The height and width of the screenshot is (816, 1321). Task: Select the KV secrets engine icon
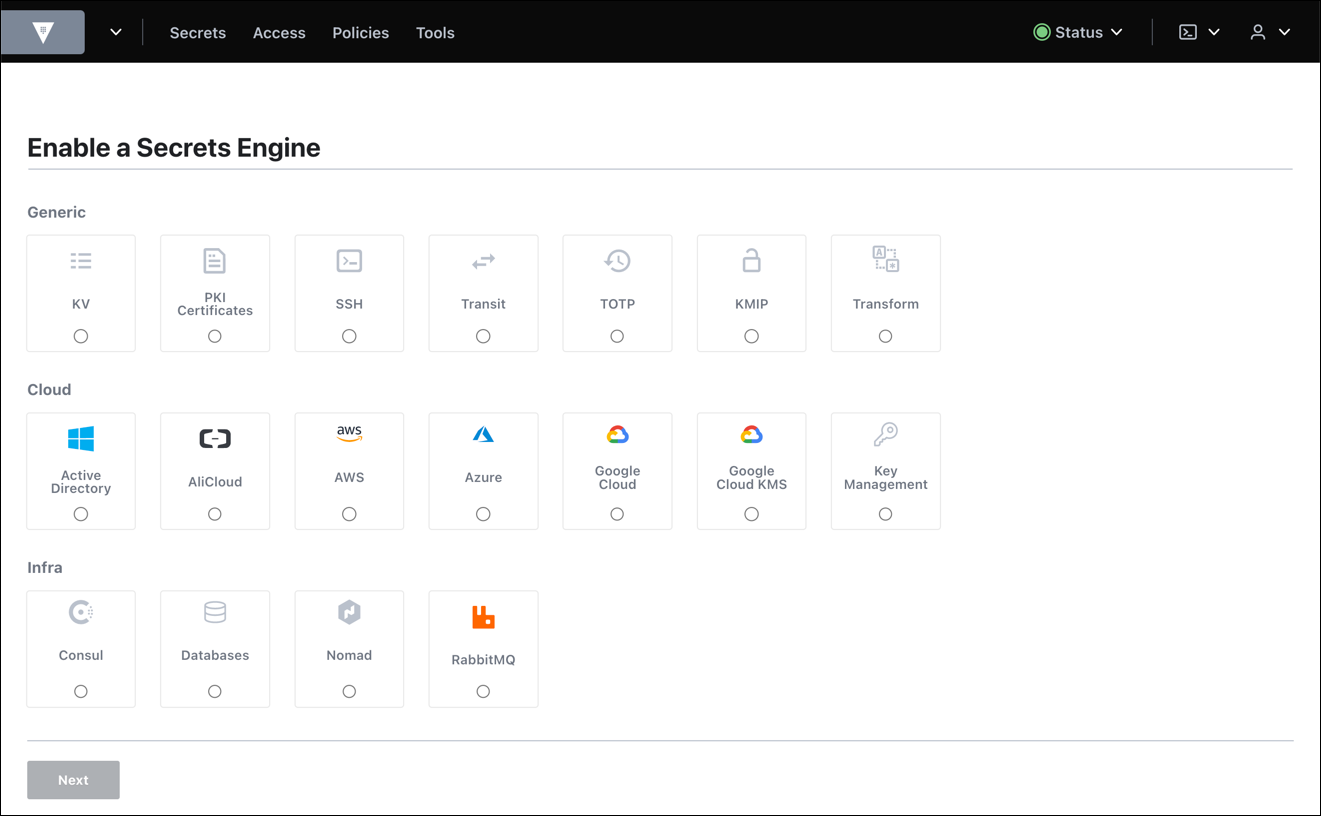pos(81,260)
